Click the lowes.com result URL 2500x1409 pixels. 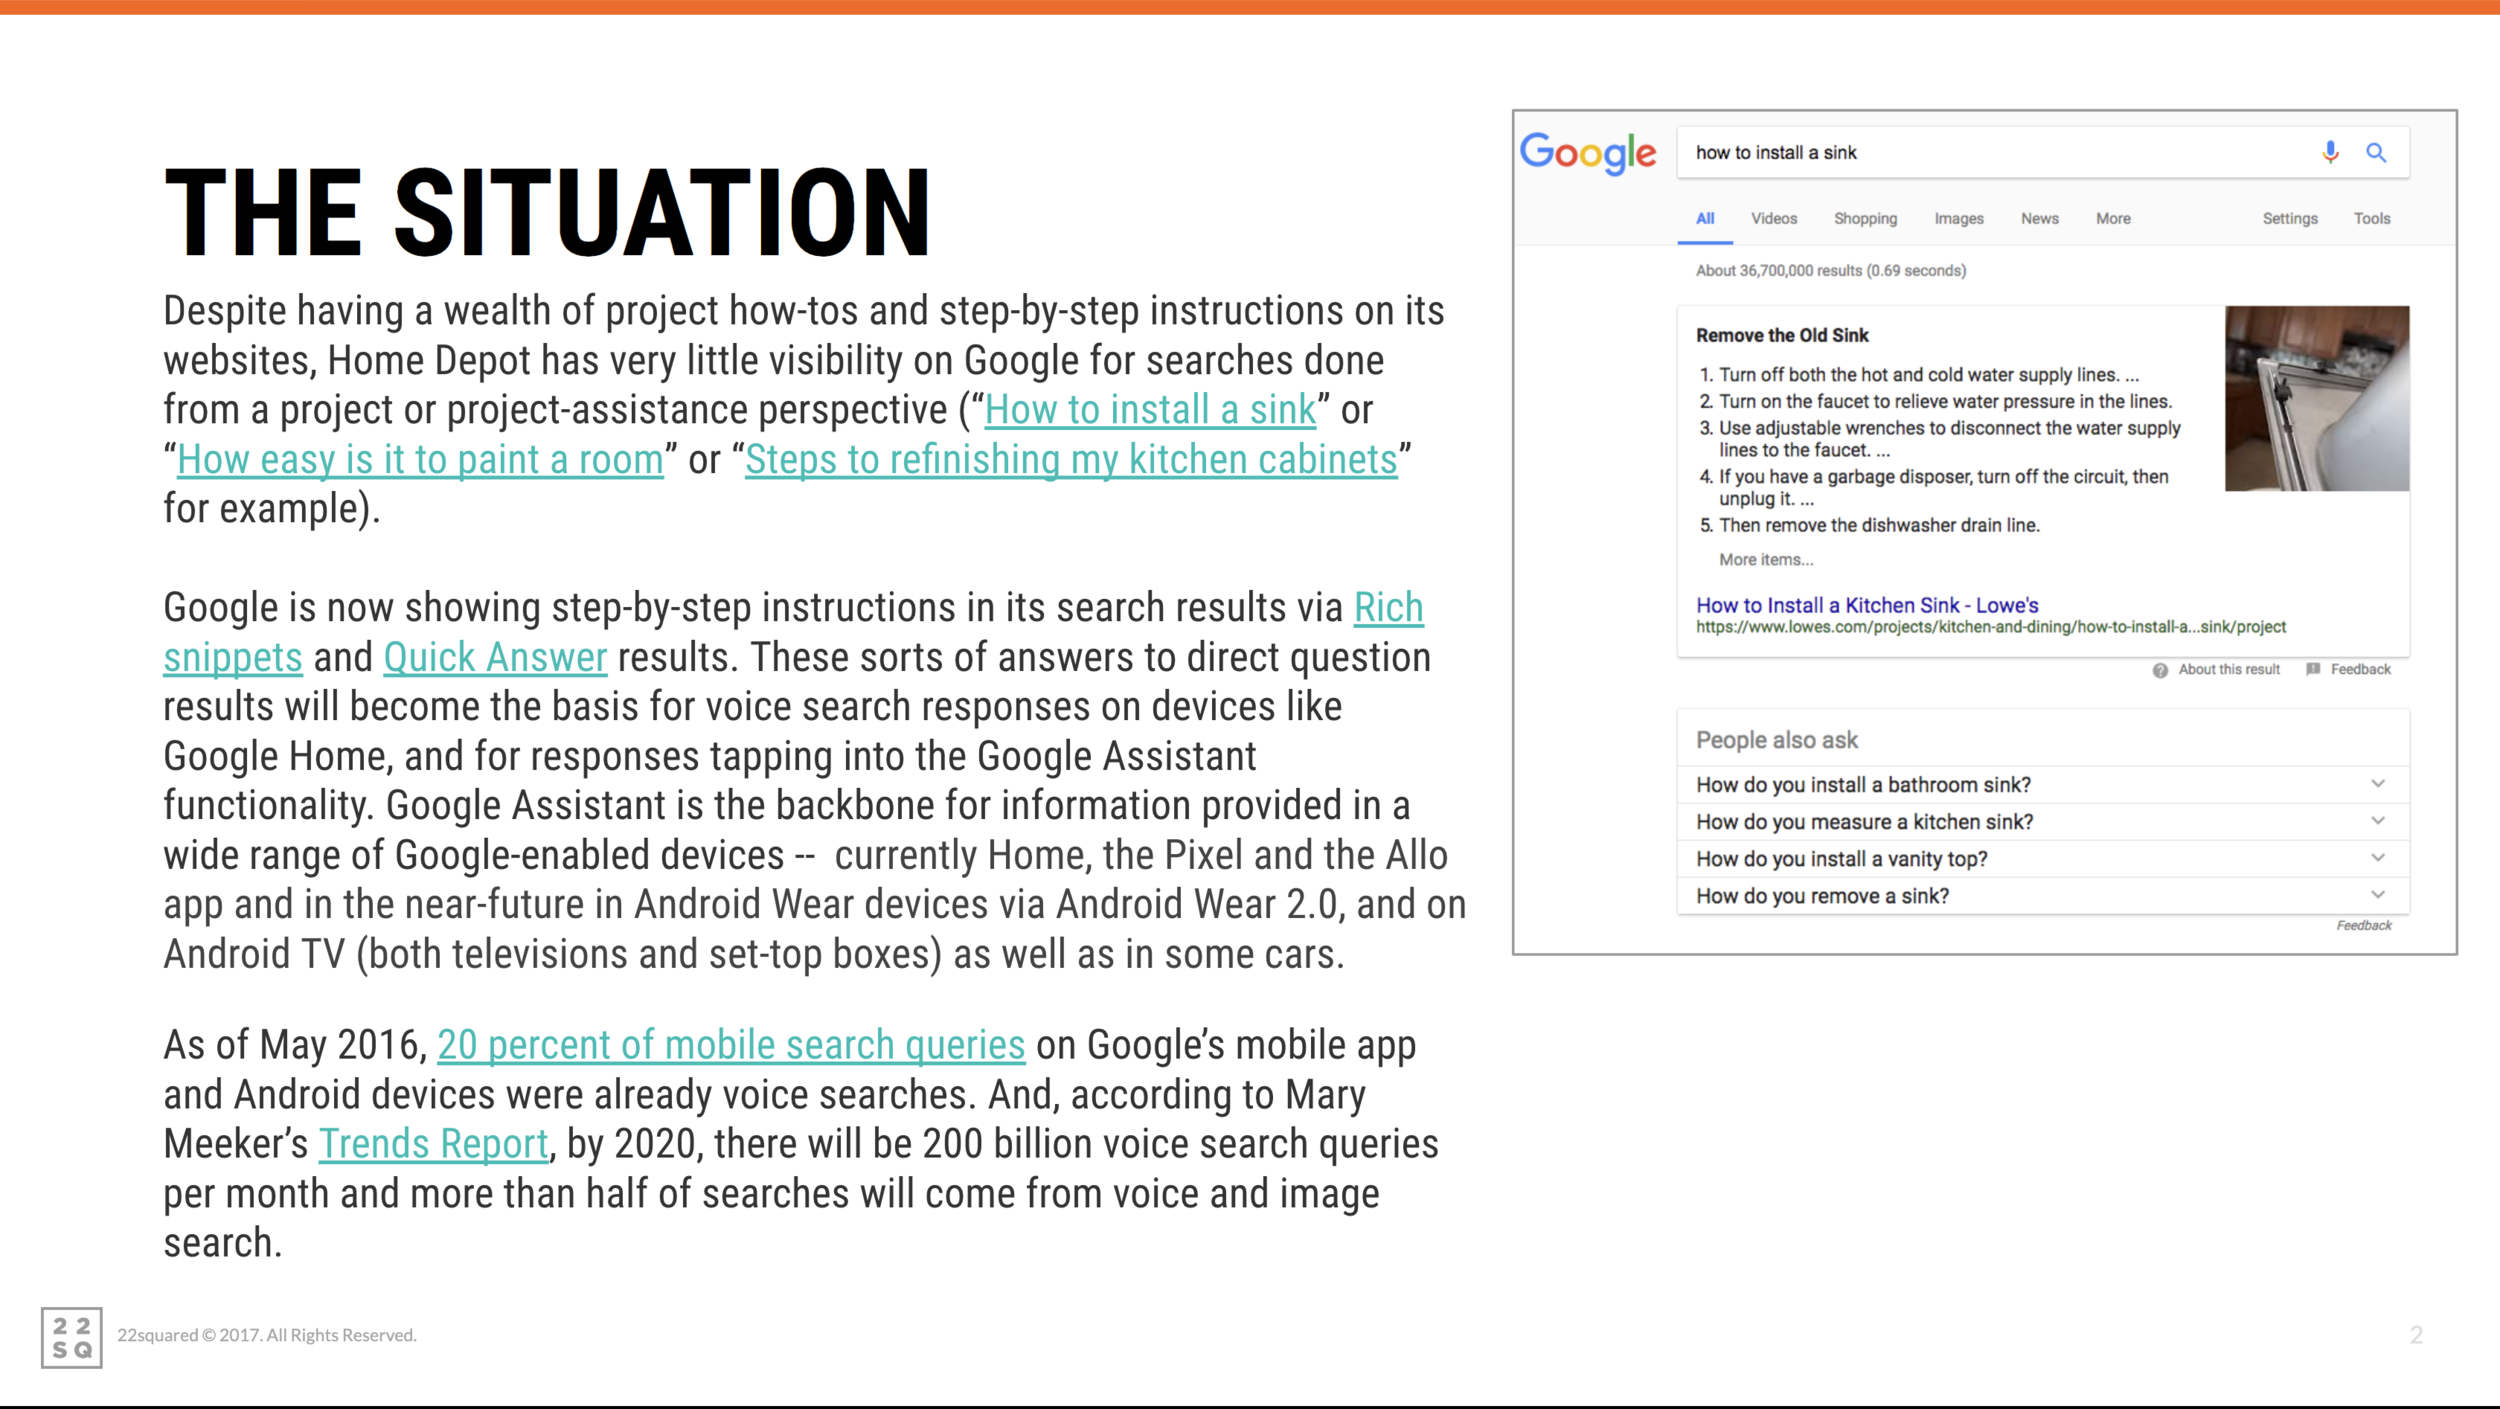1990,627
